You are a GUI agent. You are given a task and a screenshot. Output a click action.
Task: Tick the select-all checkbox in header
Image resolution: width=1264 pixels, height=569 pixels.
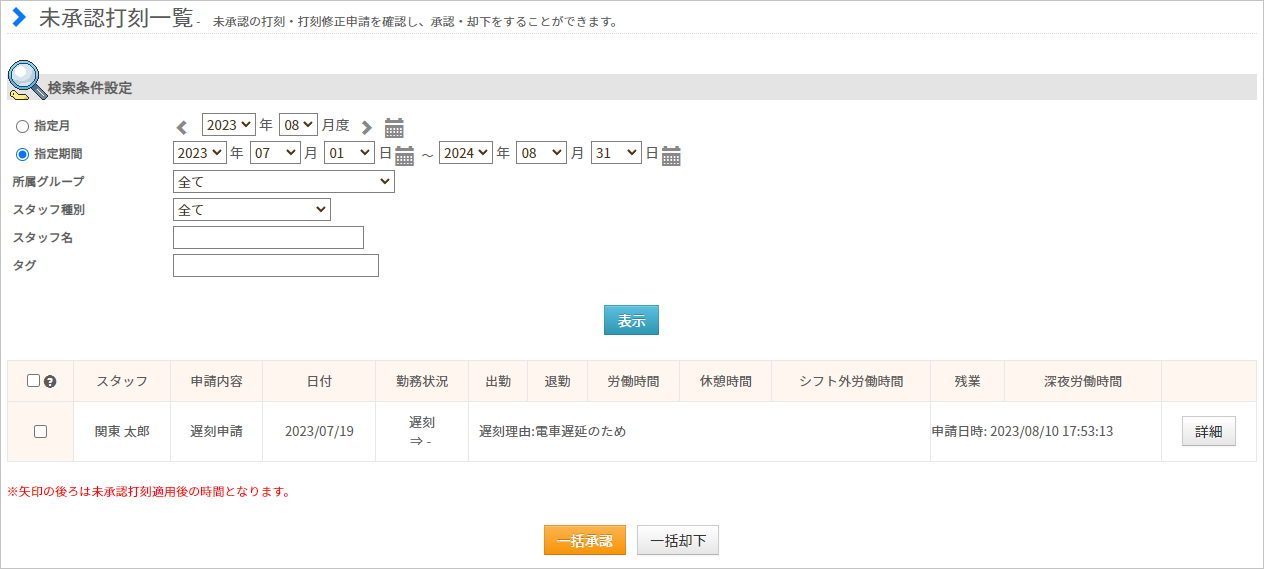click(33, 380)
